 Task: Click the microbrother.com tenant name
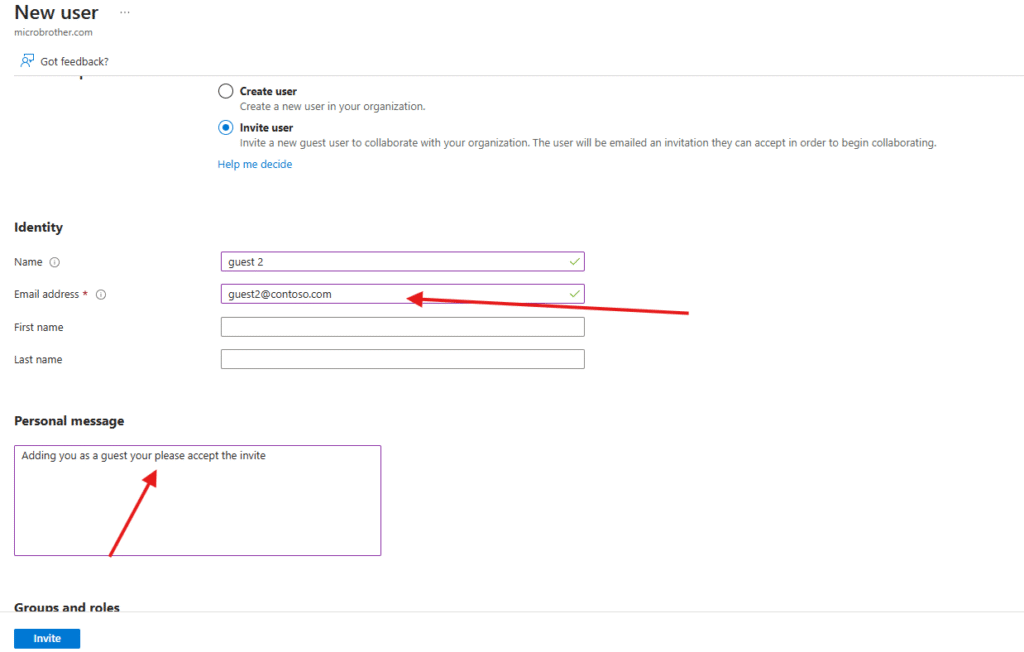[x=53, y=32]
